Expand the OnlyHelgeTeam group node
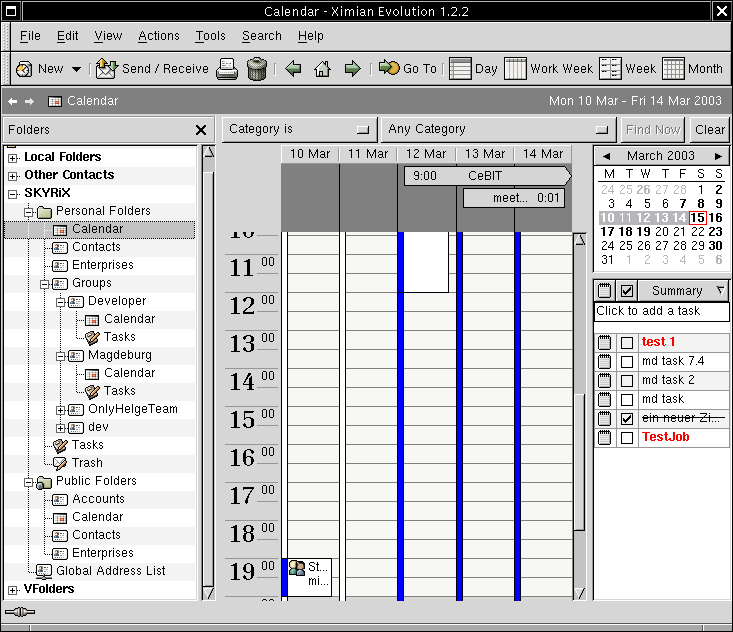 coord(61,410)
